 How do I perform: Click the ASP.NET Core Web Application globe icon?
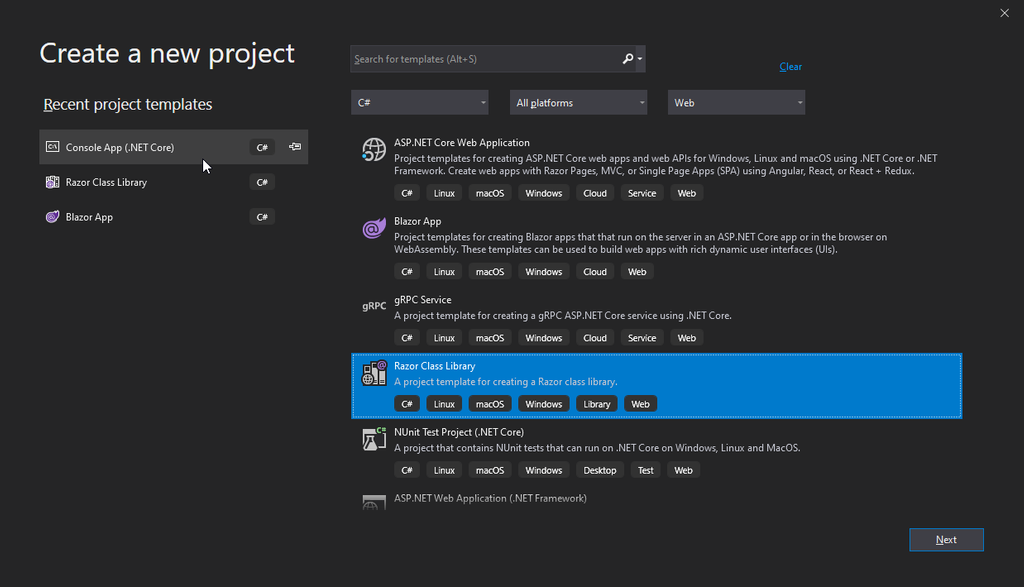[x=374, y=150]
